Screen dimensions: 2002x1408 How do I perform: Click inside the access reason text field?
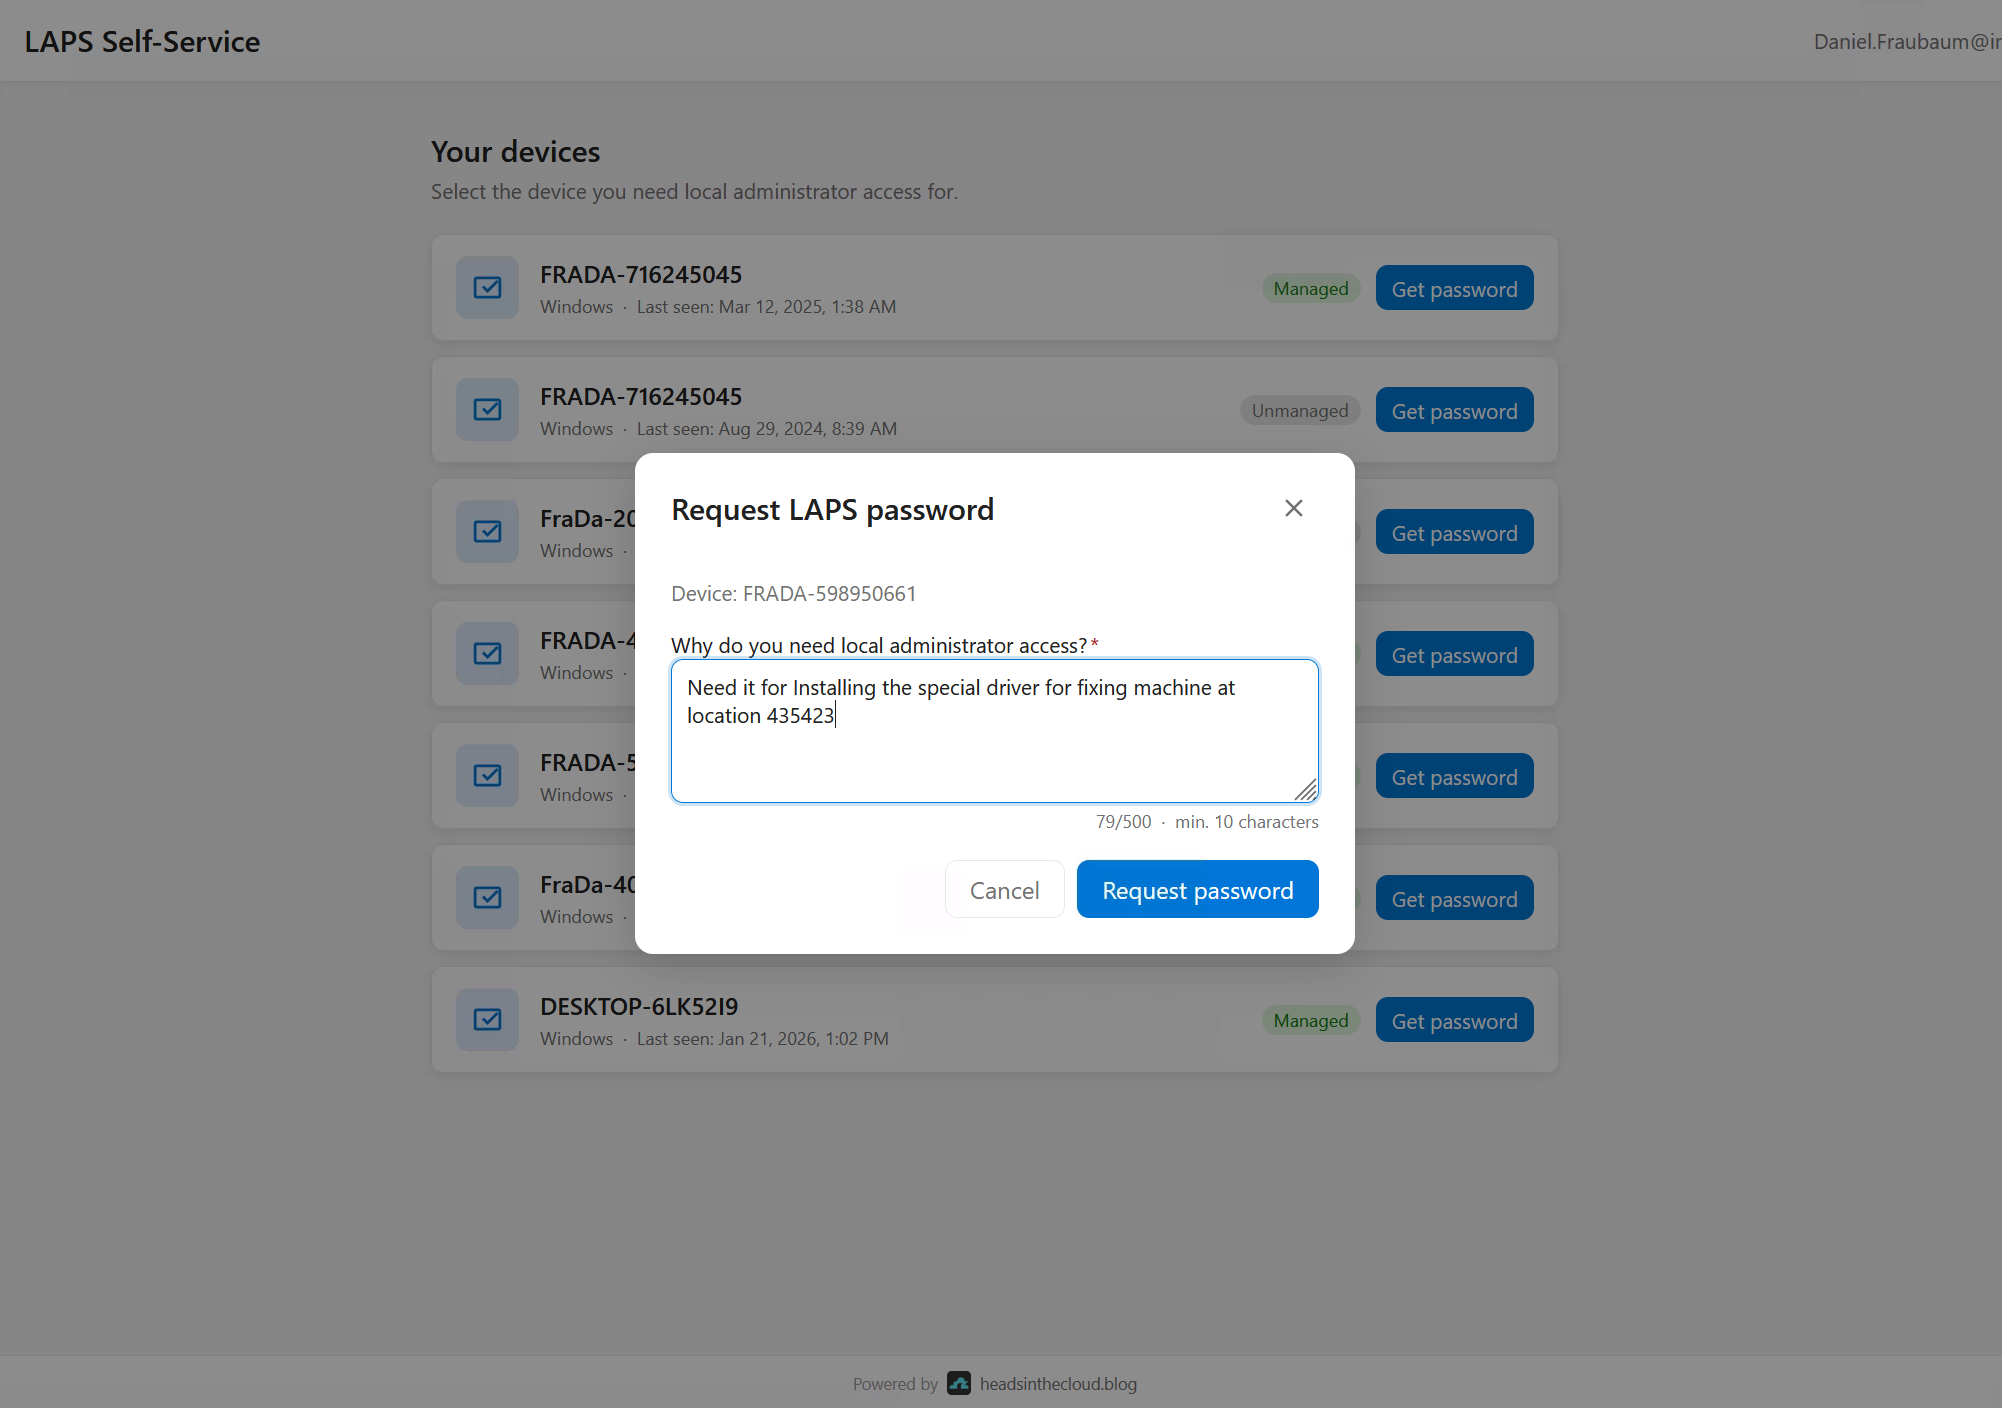994,731
